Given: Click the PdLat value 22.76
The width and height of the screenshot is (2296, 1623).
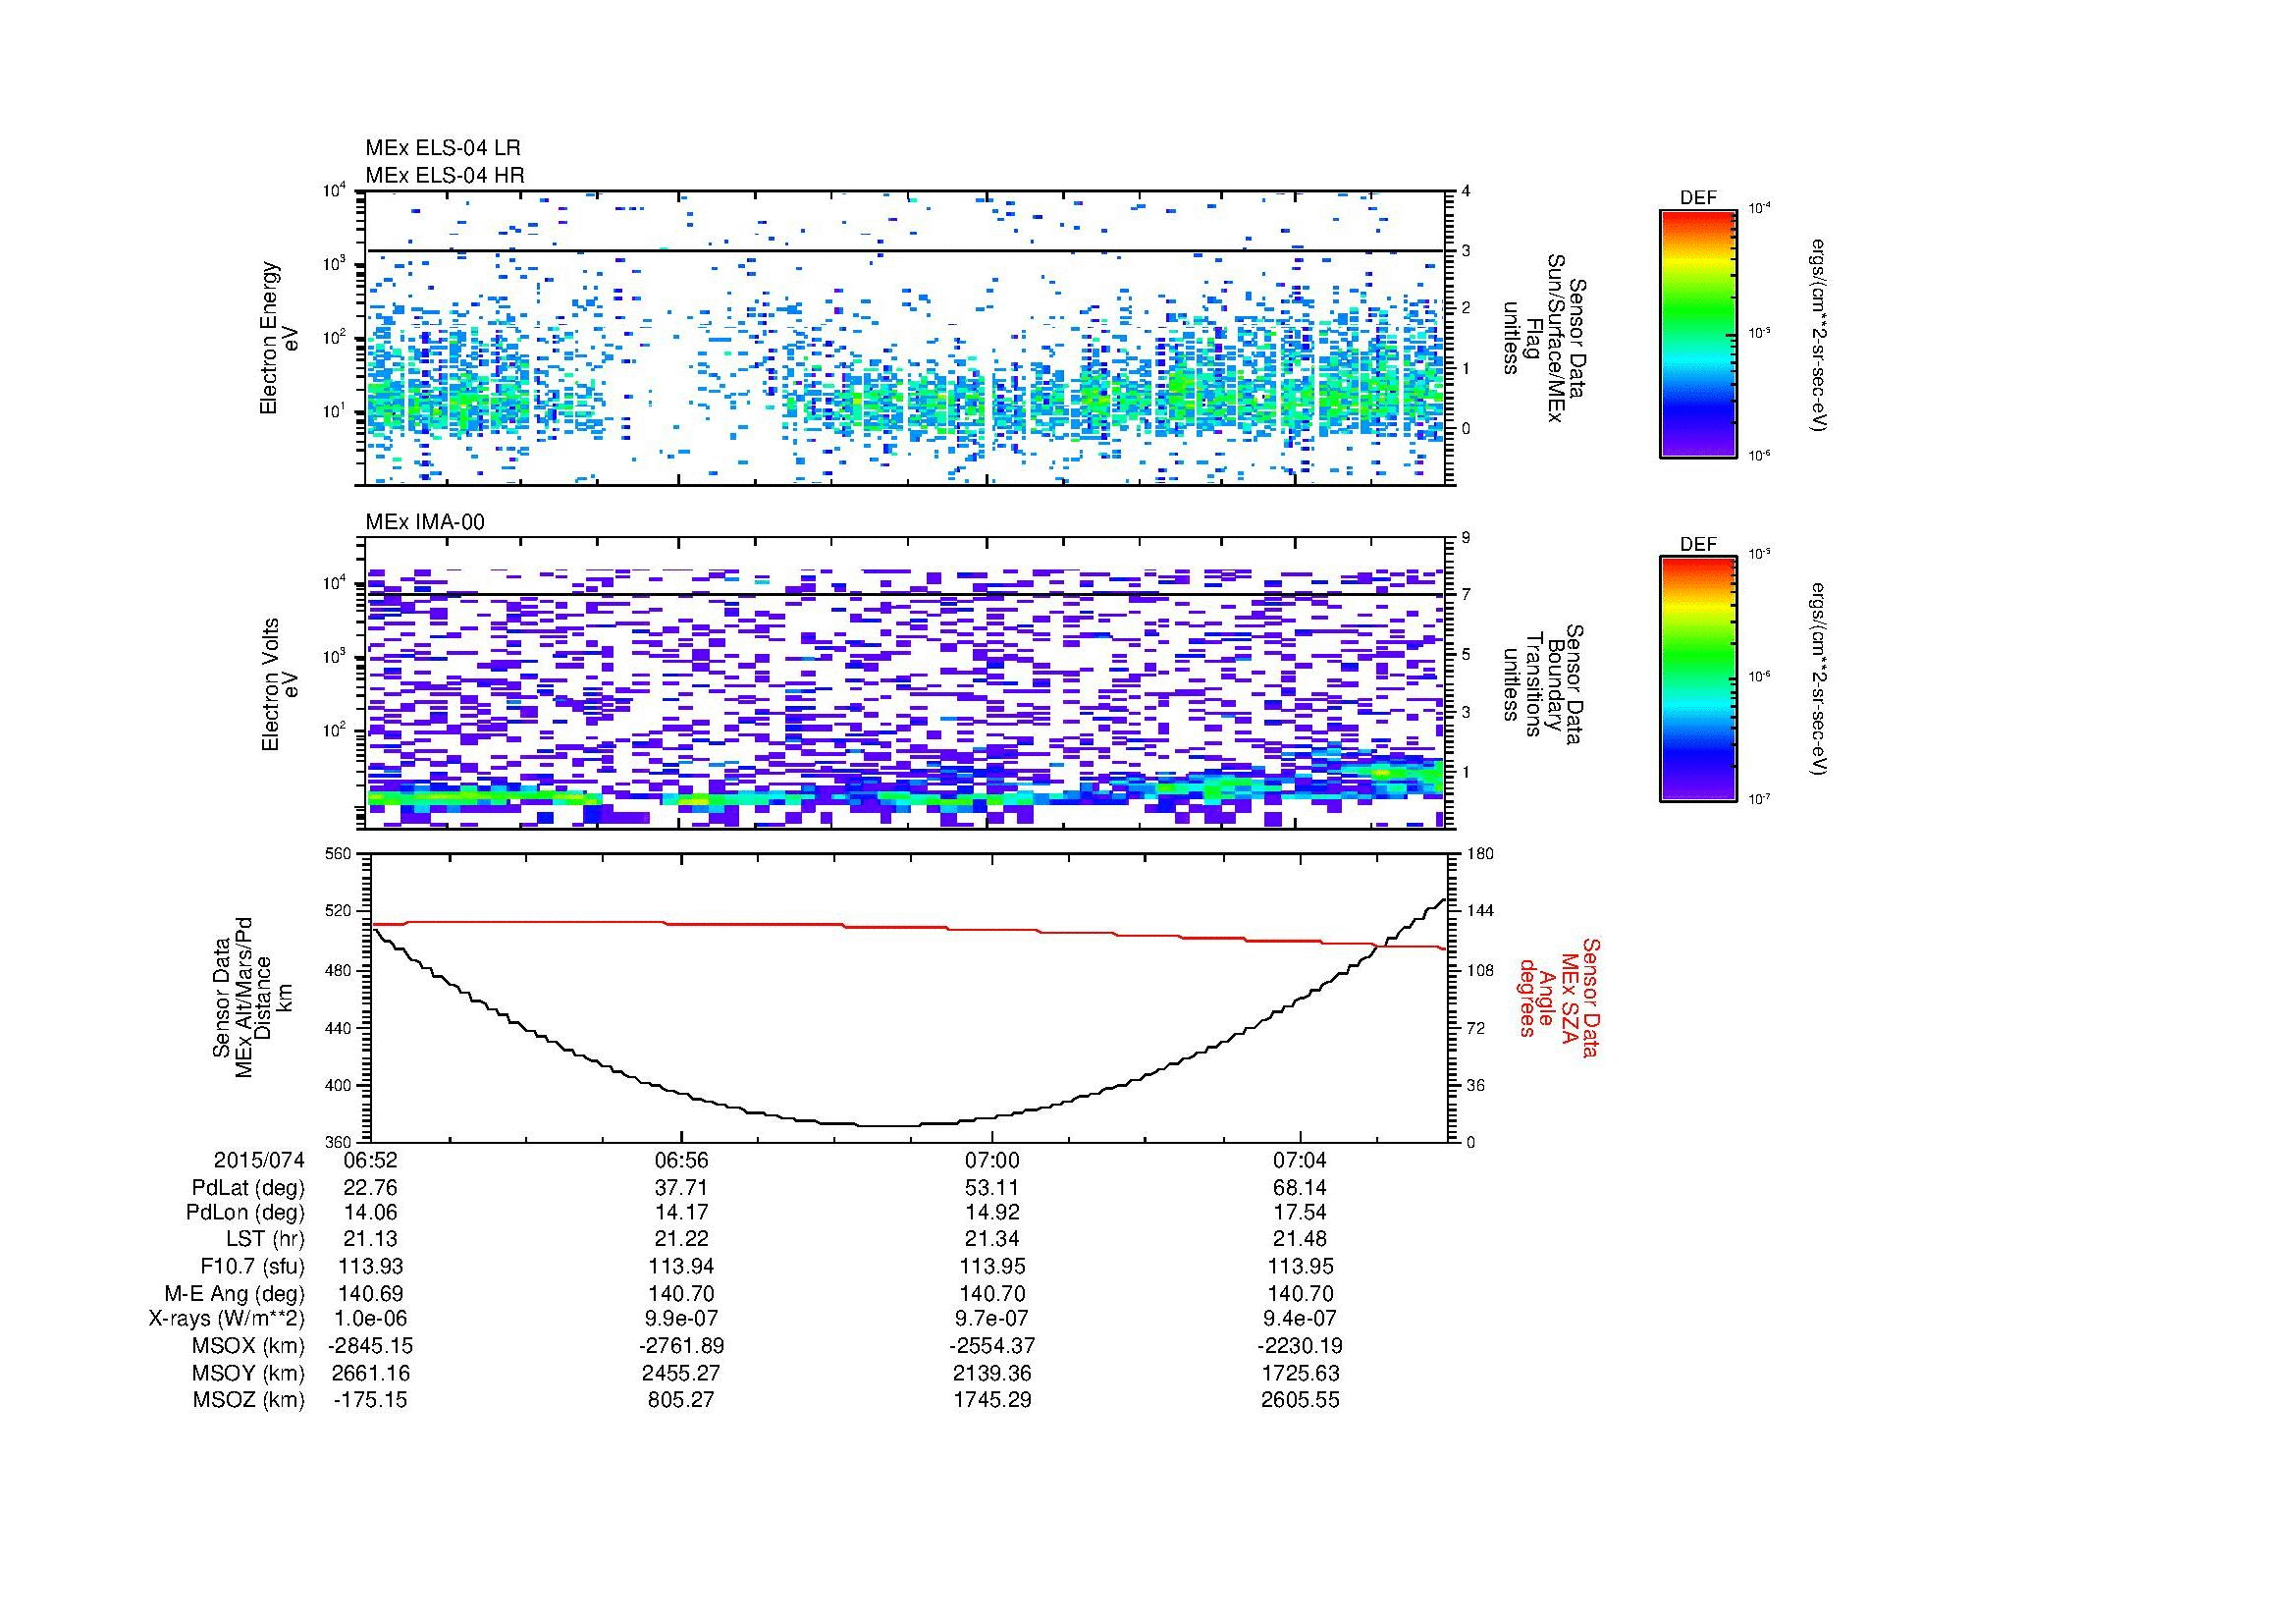Looking at the screenshot, I should 371,1187.
